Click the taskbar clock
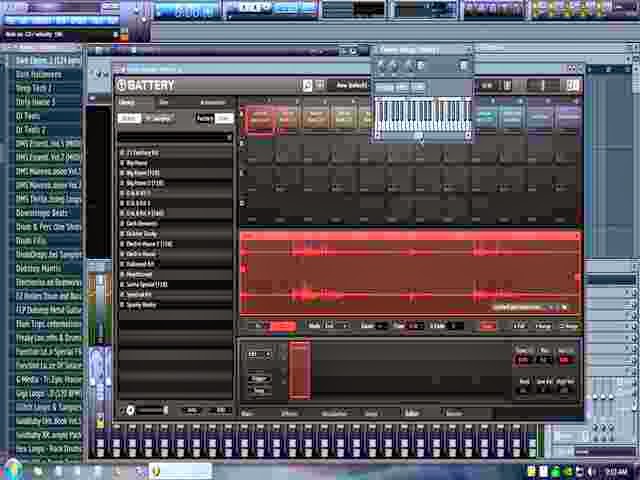The image size is (640, 480). tap(616, 472)
